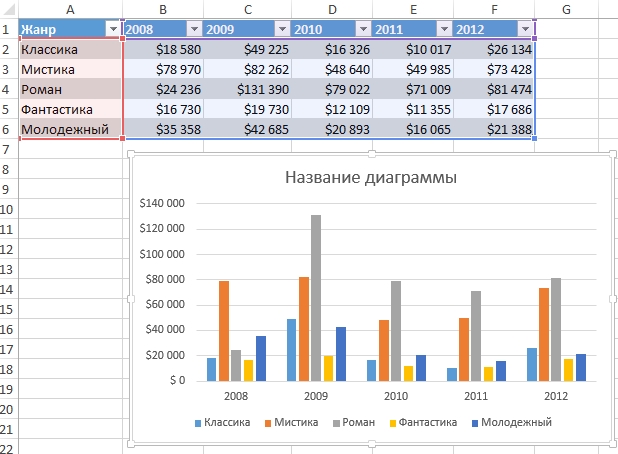This screenshot has height=454, width=618.
Task: Open the 2012 column filter dropdown
Action: pos(524,30)
